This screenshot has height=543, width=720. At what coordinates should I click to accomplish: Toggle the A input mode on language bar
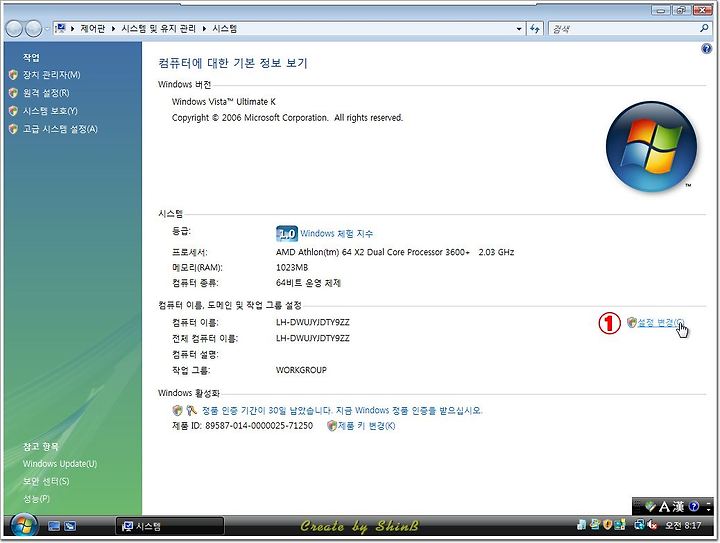click(664, 507)
